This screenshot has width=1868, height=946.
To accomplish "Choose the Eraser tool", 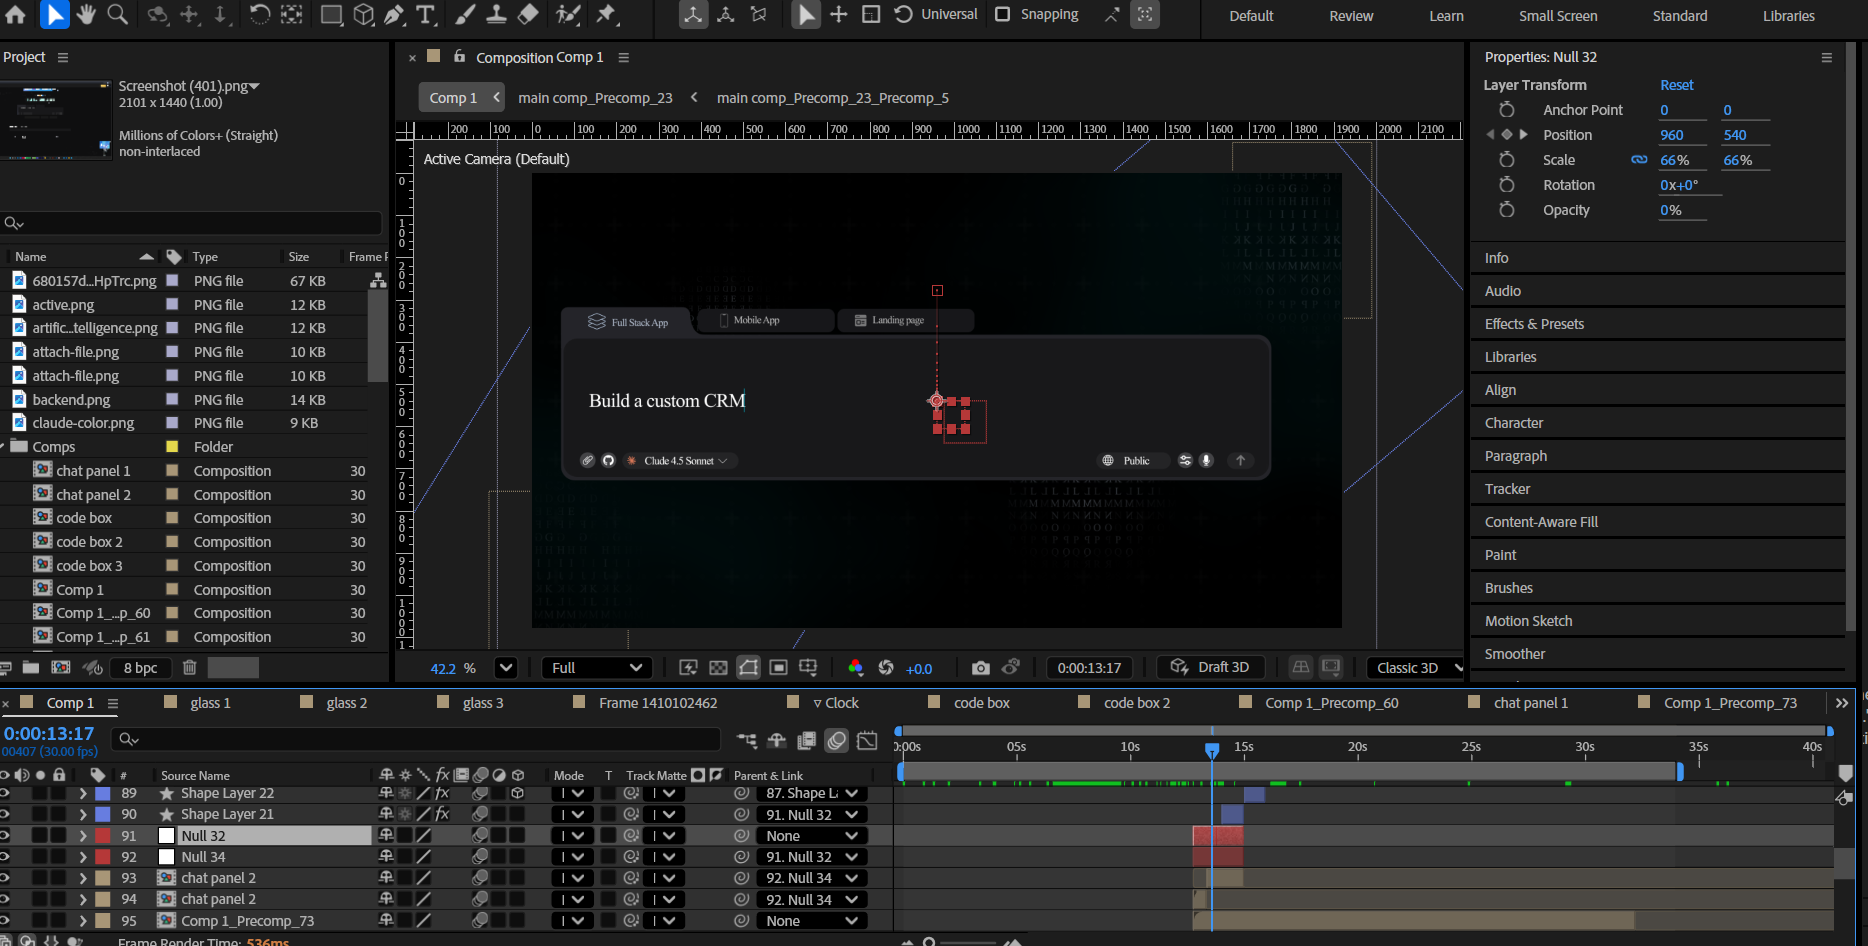I will pos(528,14).
